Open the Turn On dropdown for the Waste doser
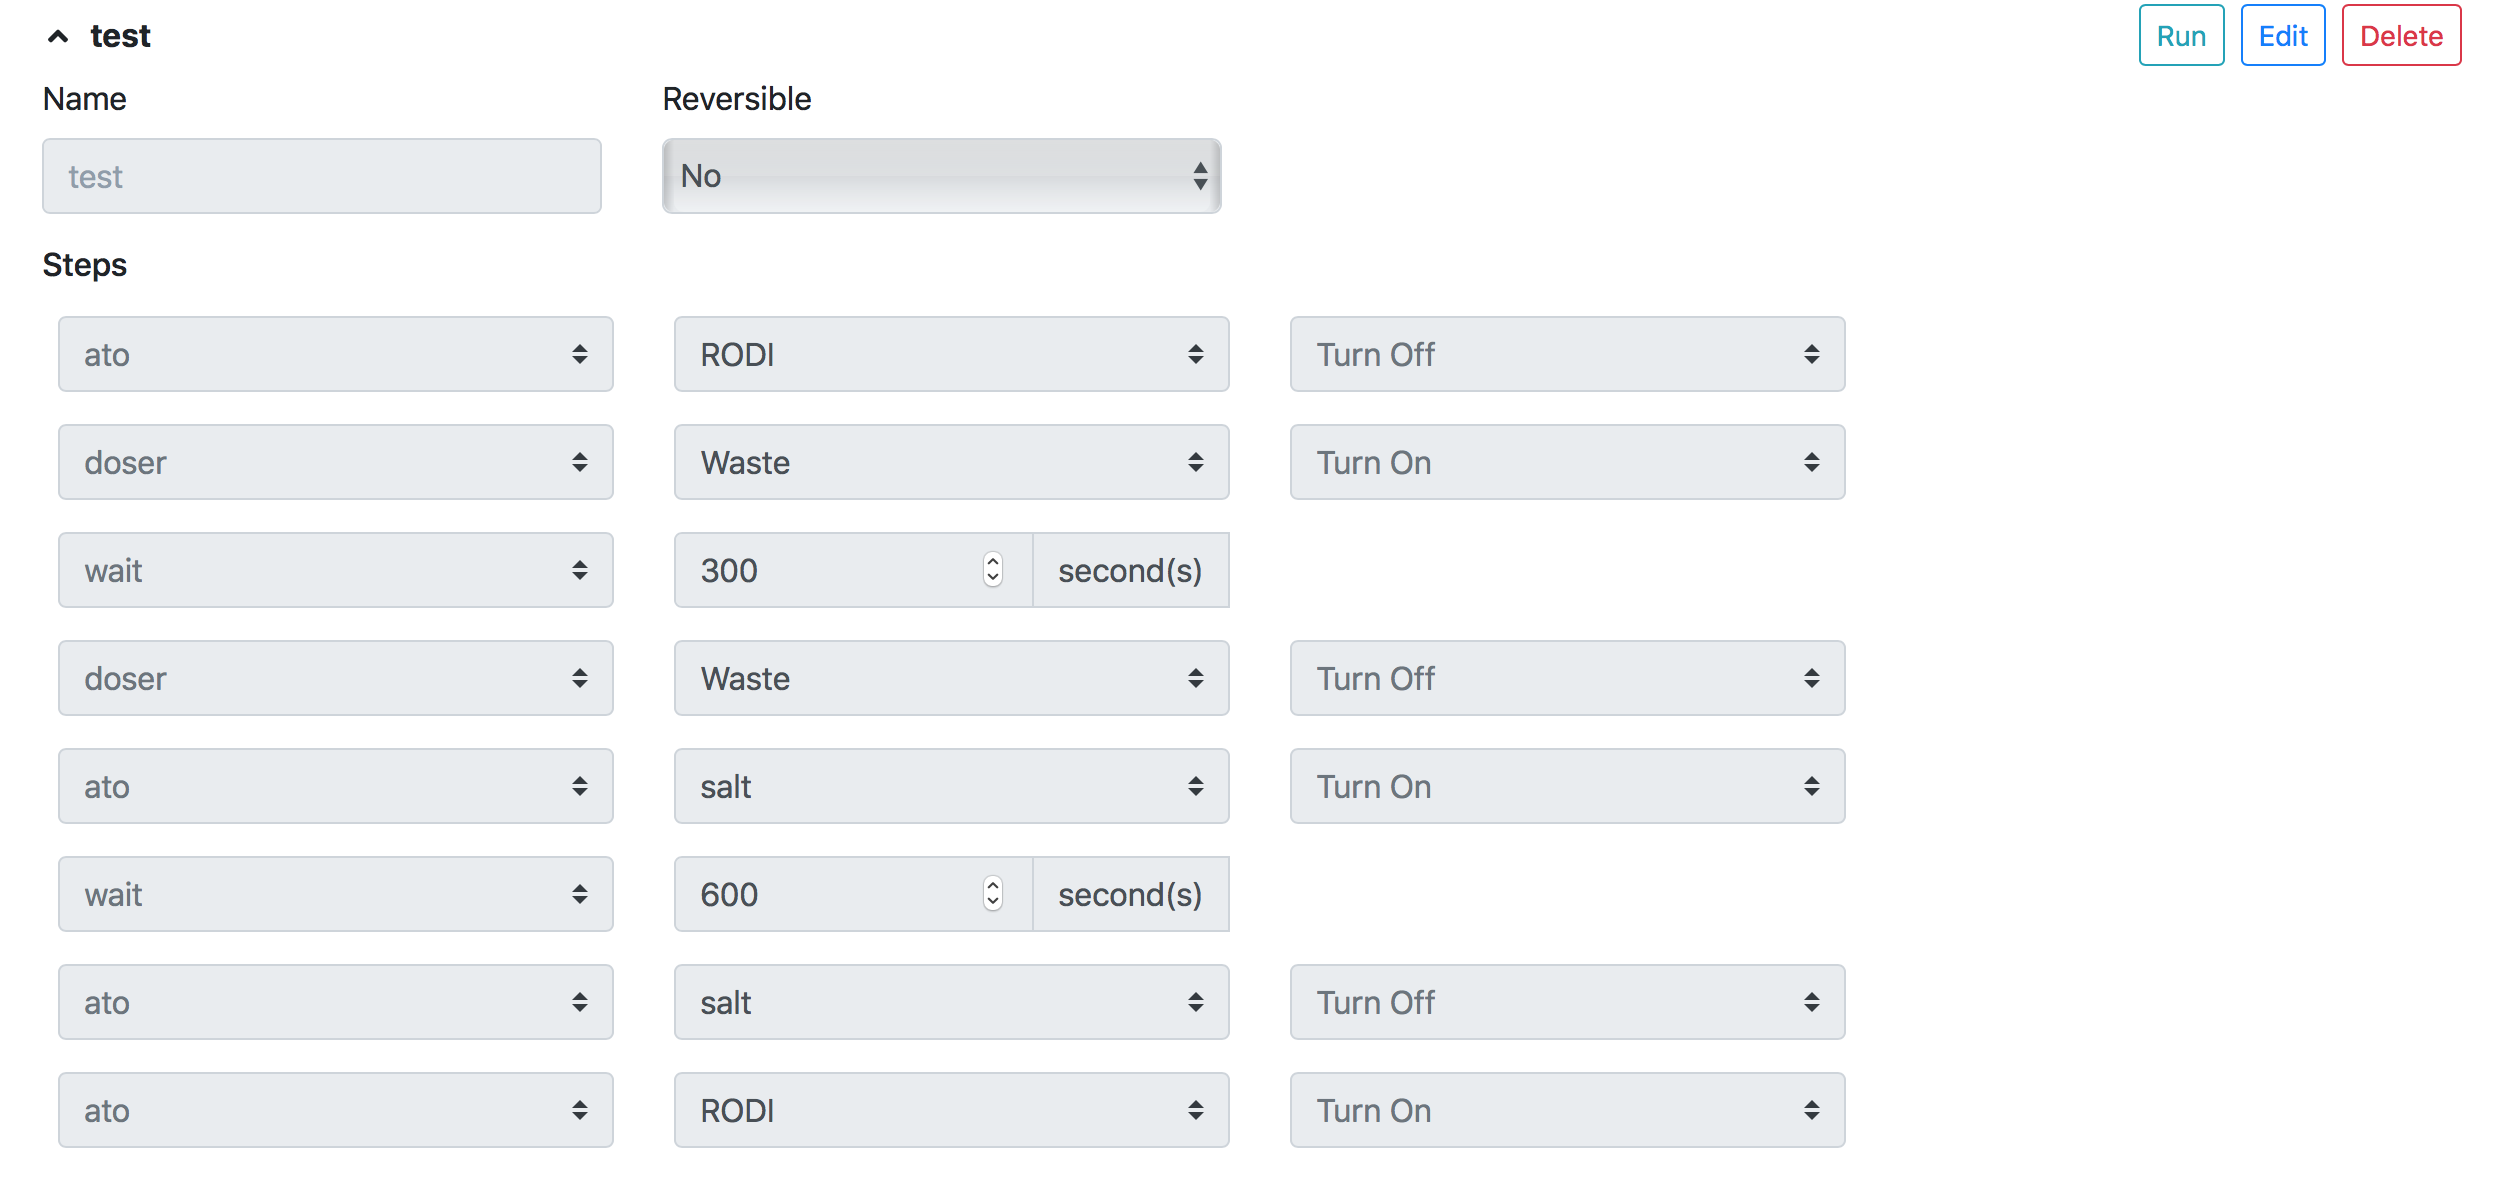This screenshot has width=2494, height=1184. [x=1566, y=462]
